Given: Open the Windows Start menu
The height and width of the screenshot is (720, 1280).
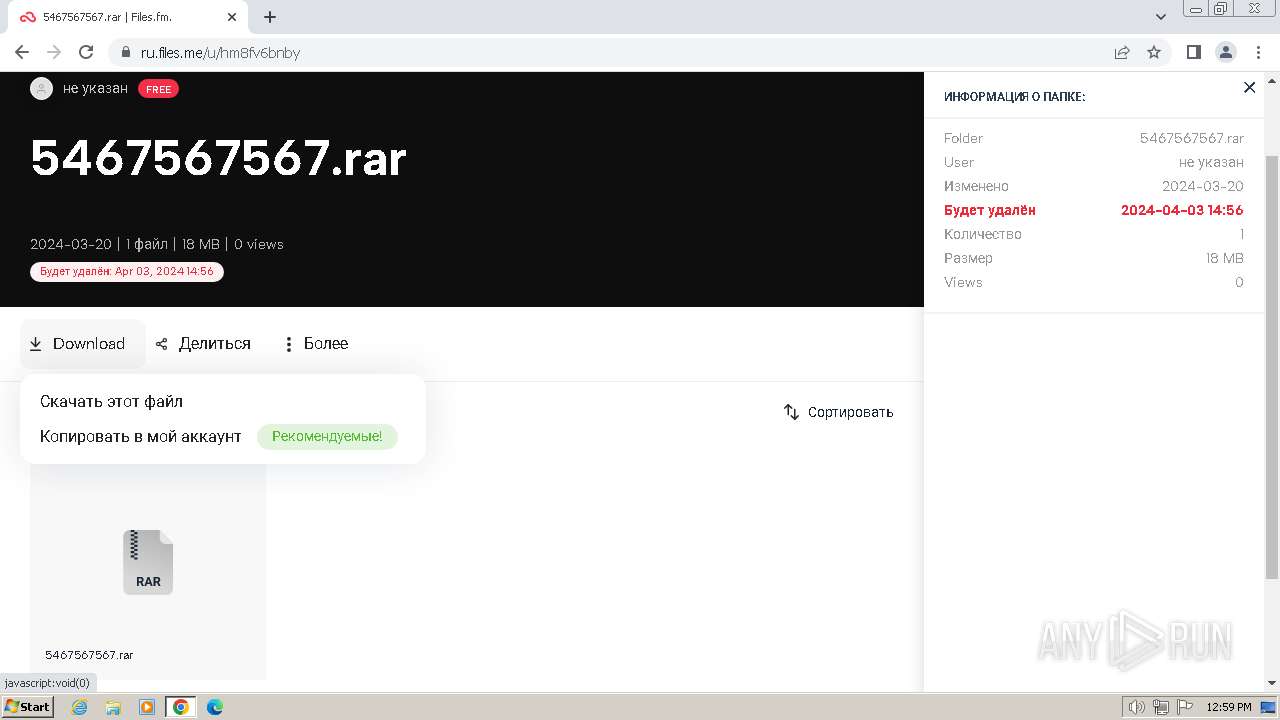Looking at the screenshot, I should click(28, 707).
